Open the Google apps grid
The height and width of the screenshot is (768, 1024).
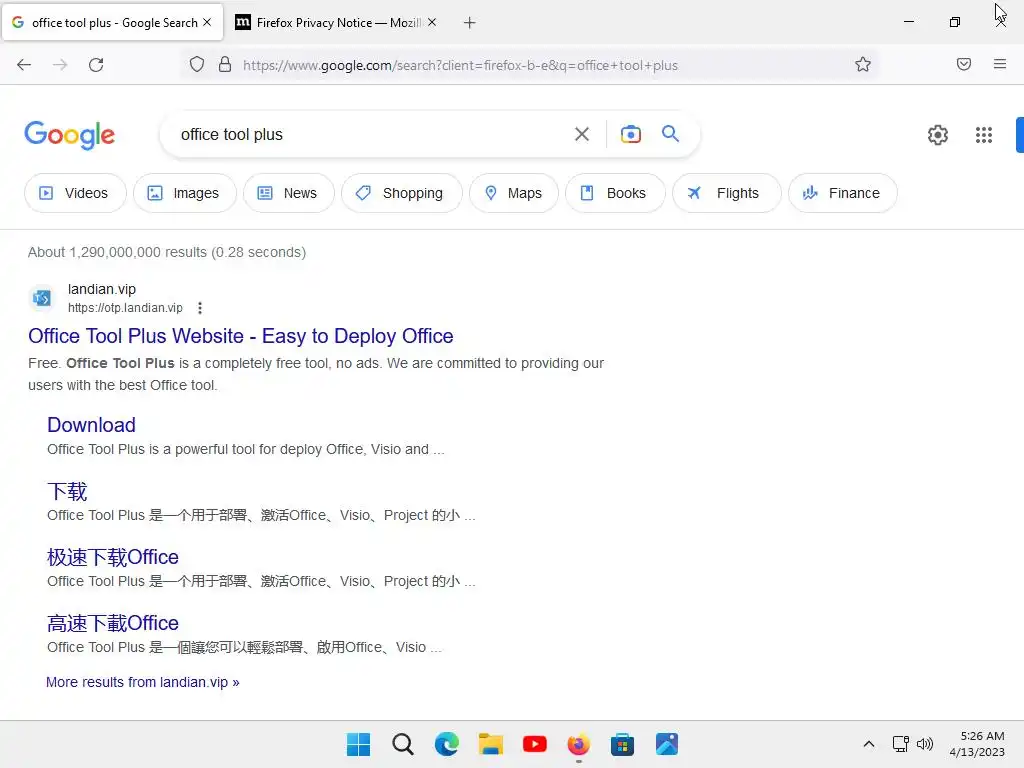click(984, 135)
